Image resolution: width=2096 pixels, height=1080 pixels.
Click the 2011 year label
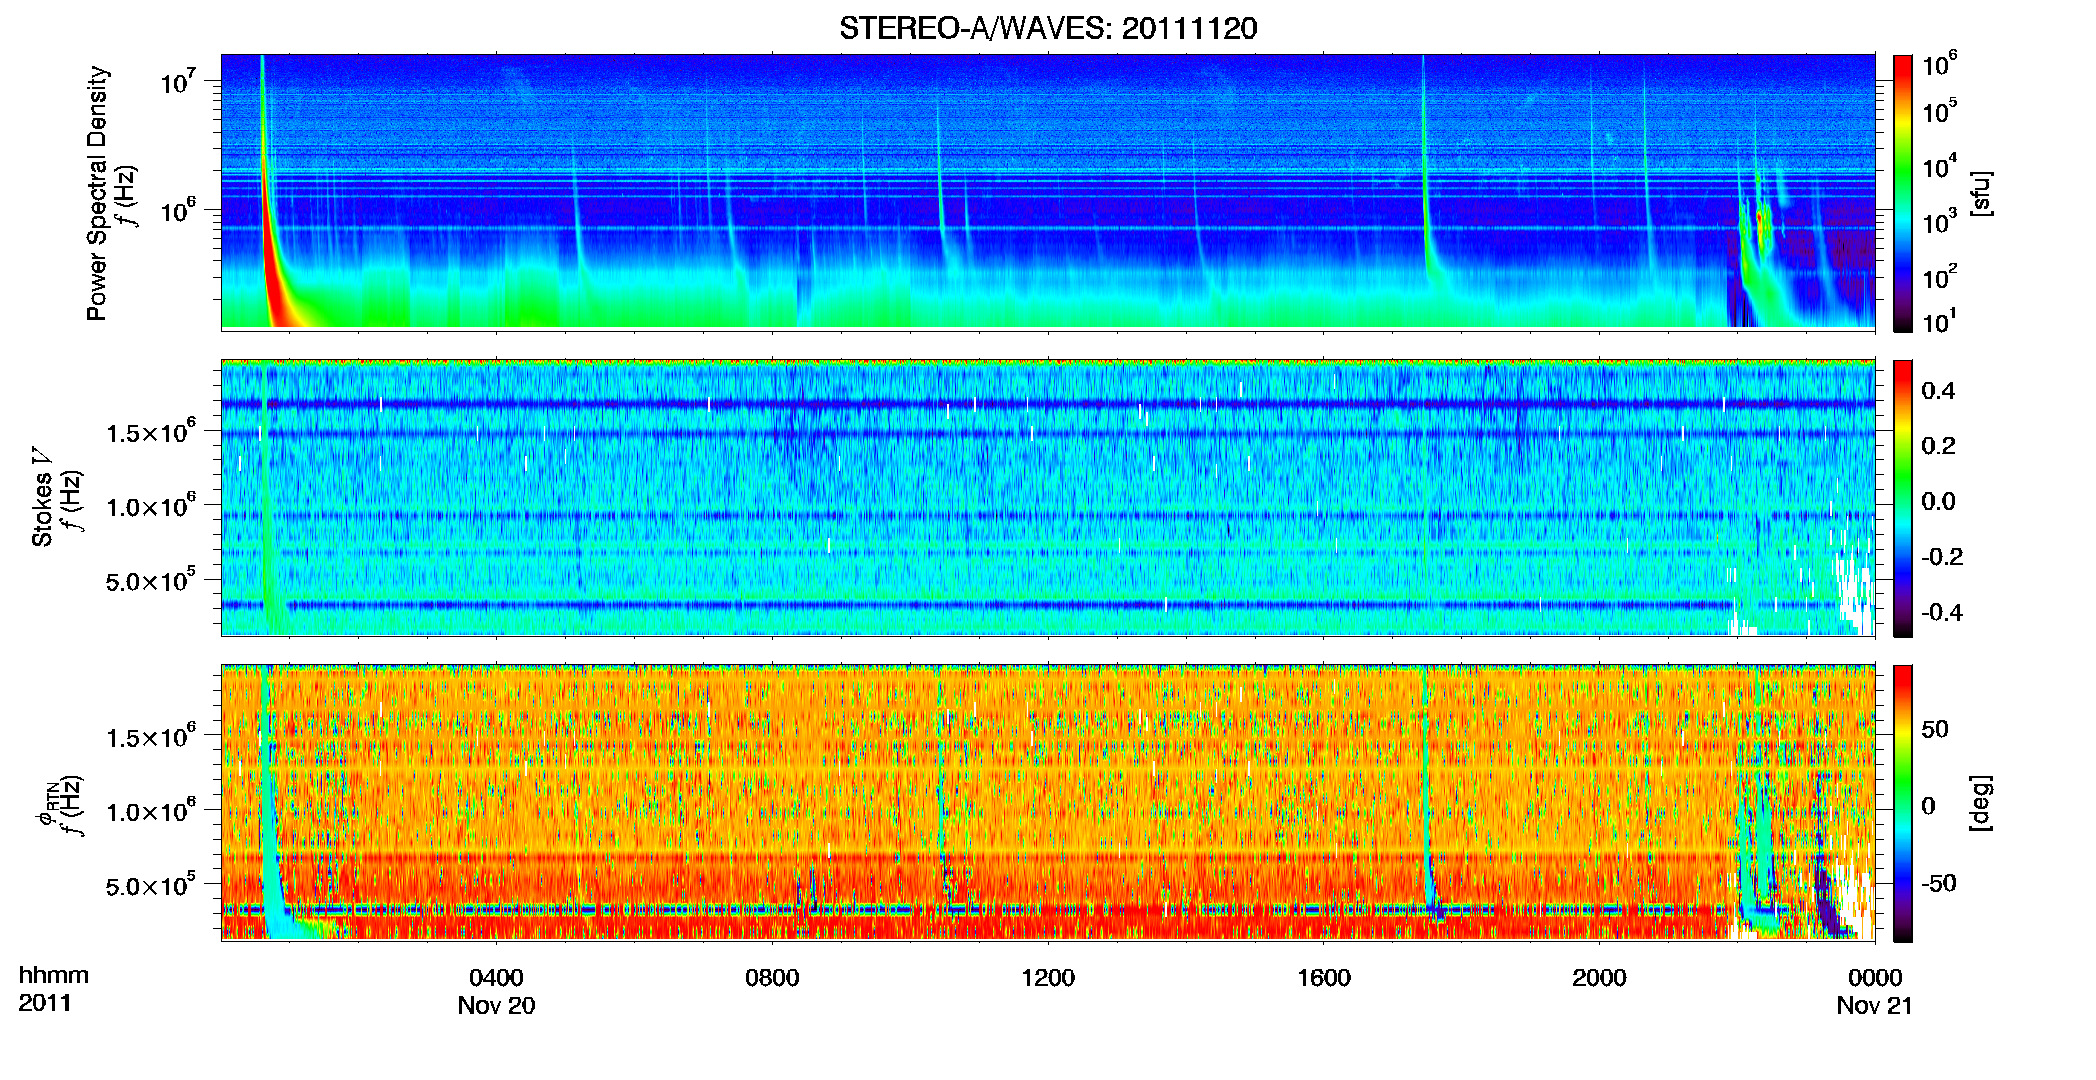(x=45, y=1003)
